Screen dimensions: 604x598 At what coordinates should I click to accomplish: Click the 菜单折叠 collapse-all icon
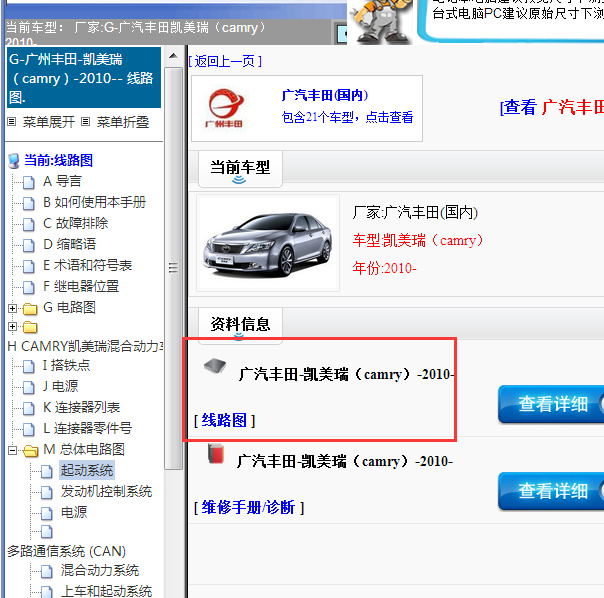pyautogui.click(x=86, y=122)
